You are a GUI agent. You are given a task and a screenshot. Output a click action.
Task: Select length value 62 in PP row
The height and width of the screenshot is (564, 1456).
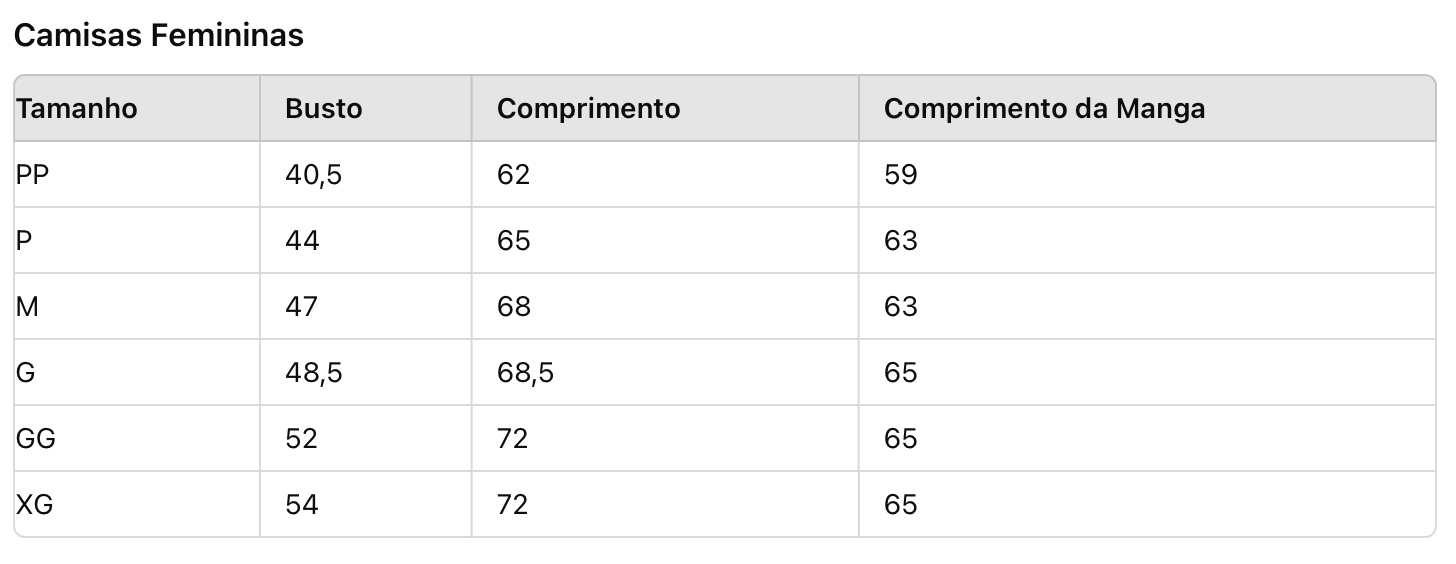tap(513, 175)
